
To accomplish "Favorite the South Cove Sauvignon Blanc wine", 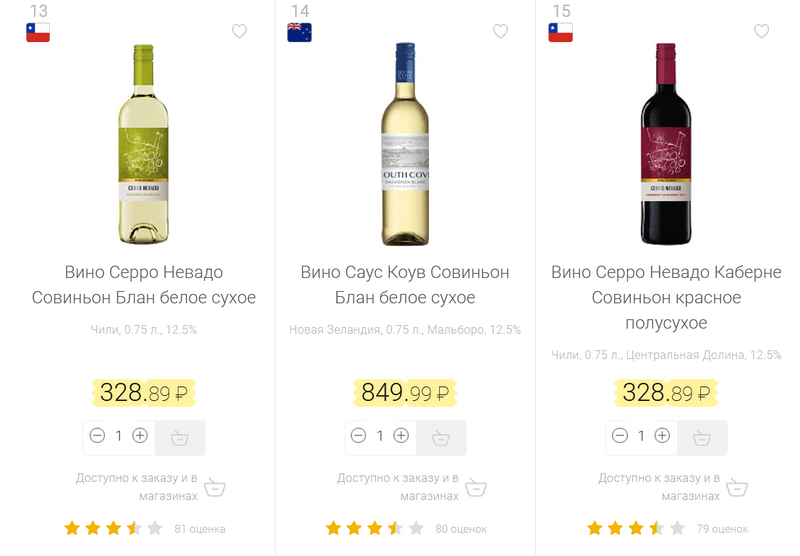I will tap(501, 32).
